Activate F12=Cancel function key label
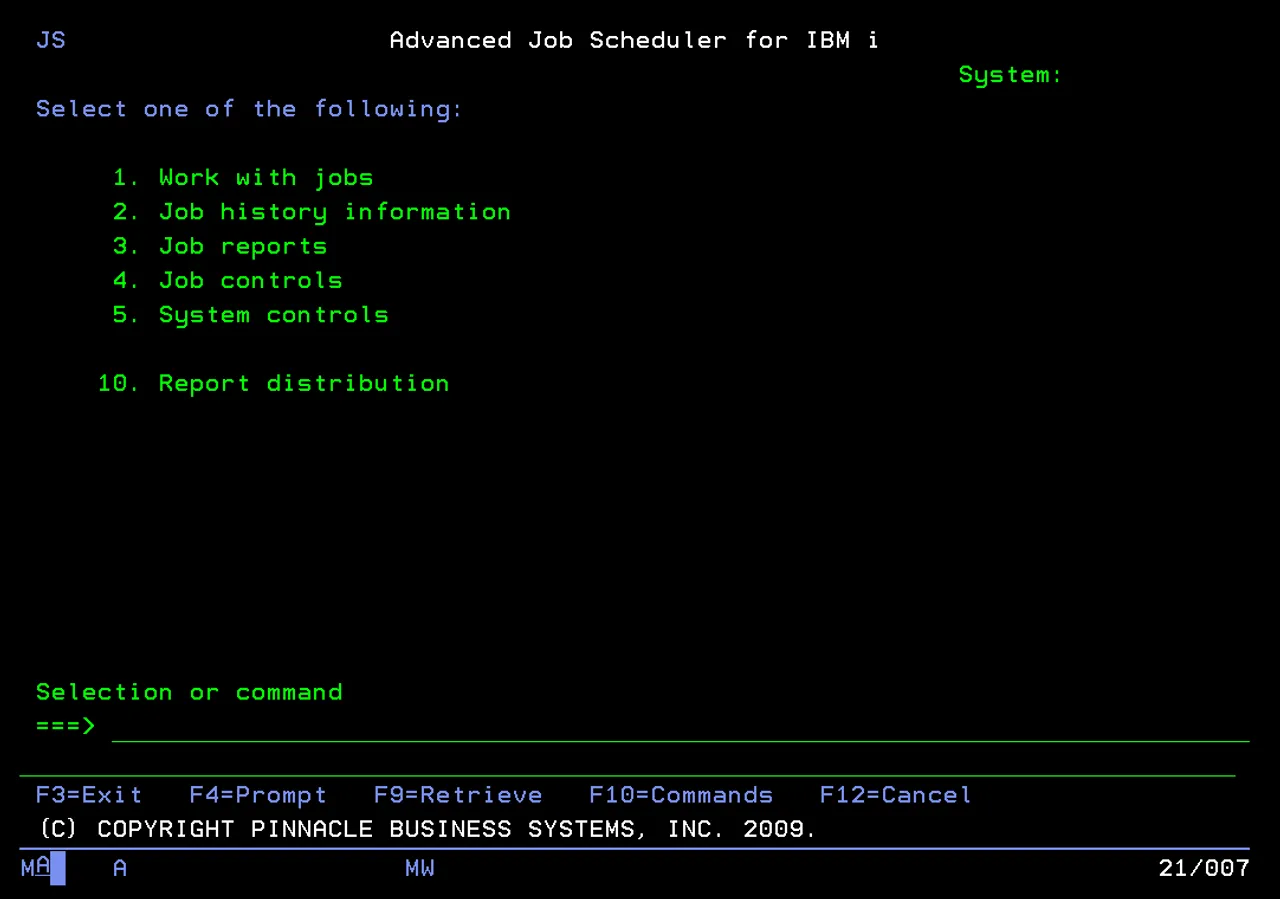Viewport: 1280px width, 899px height. click(894, 794)
